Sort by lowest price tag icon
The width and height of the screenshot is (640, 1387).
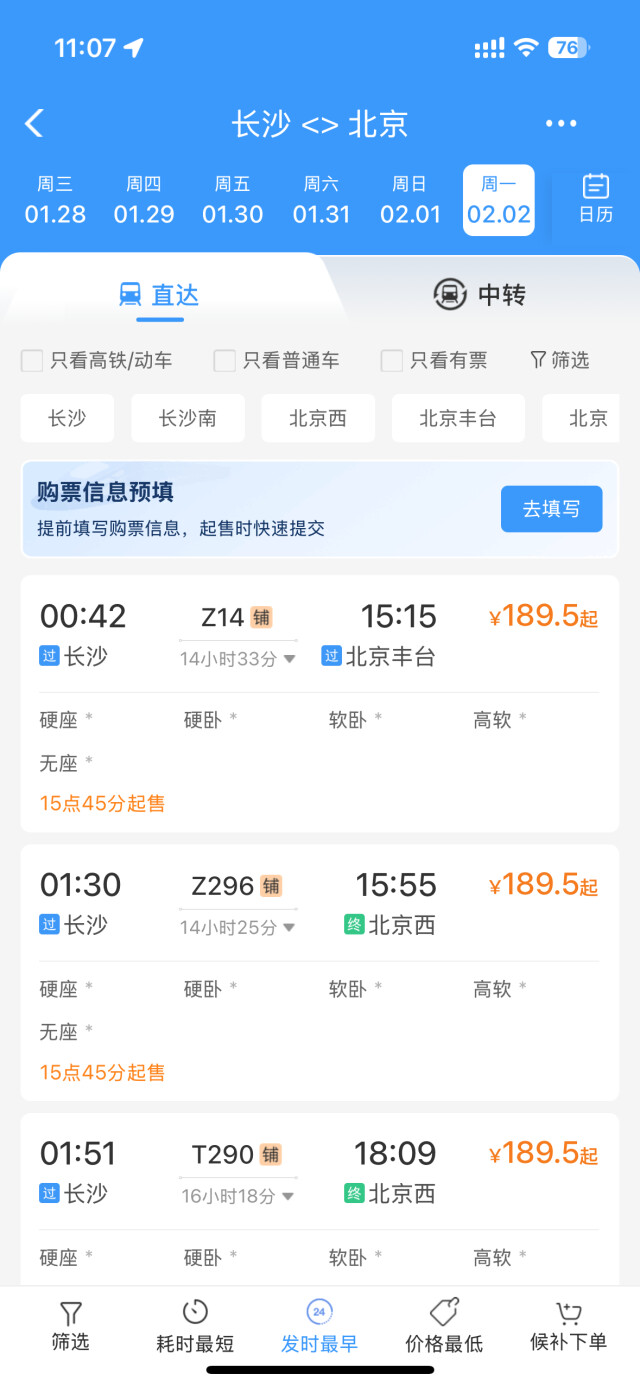pyautogui.click(x=444, y=1313)
